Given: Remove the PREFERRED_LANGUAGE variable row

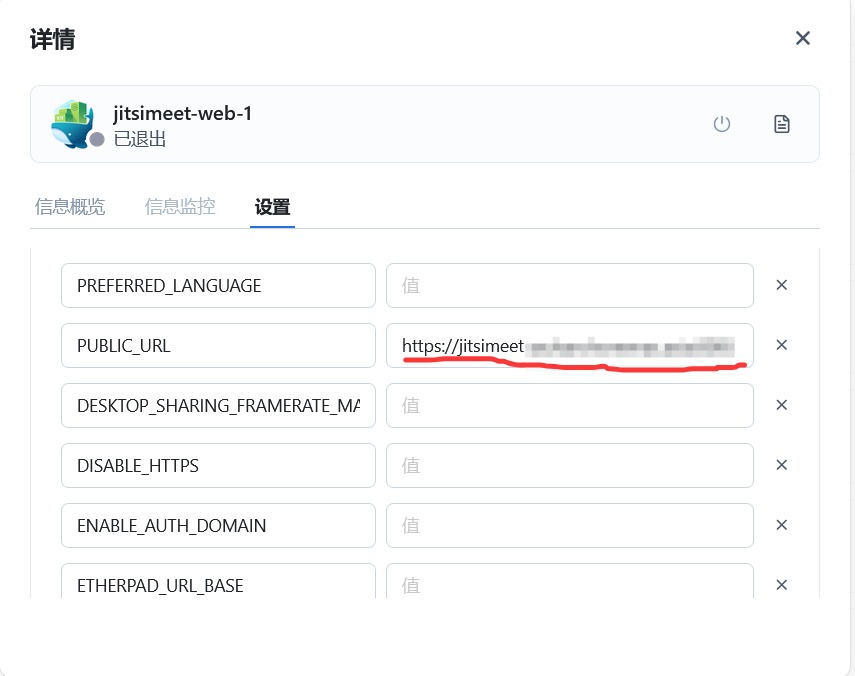Looking at the screenshot, I should pyautogui.click(x=782, y=285).
